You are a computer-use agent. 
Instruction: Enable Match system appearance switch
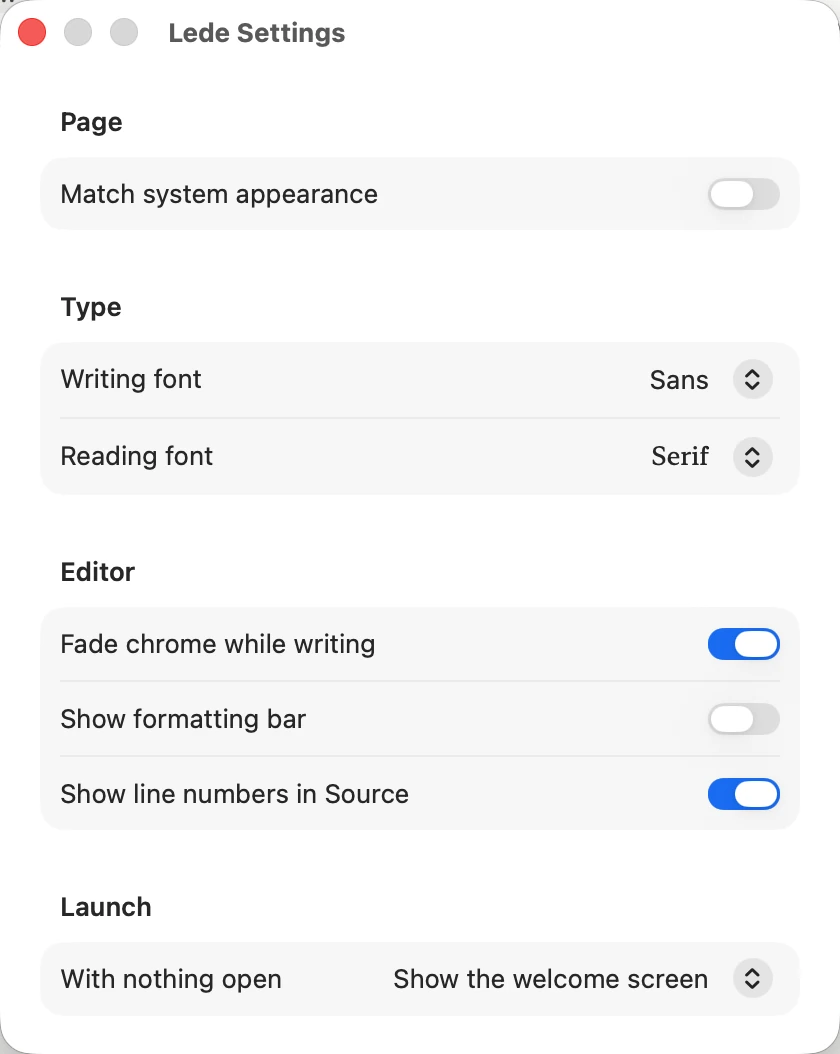744,194
